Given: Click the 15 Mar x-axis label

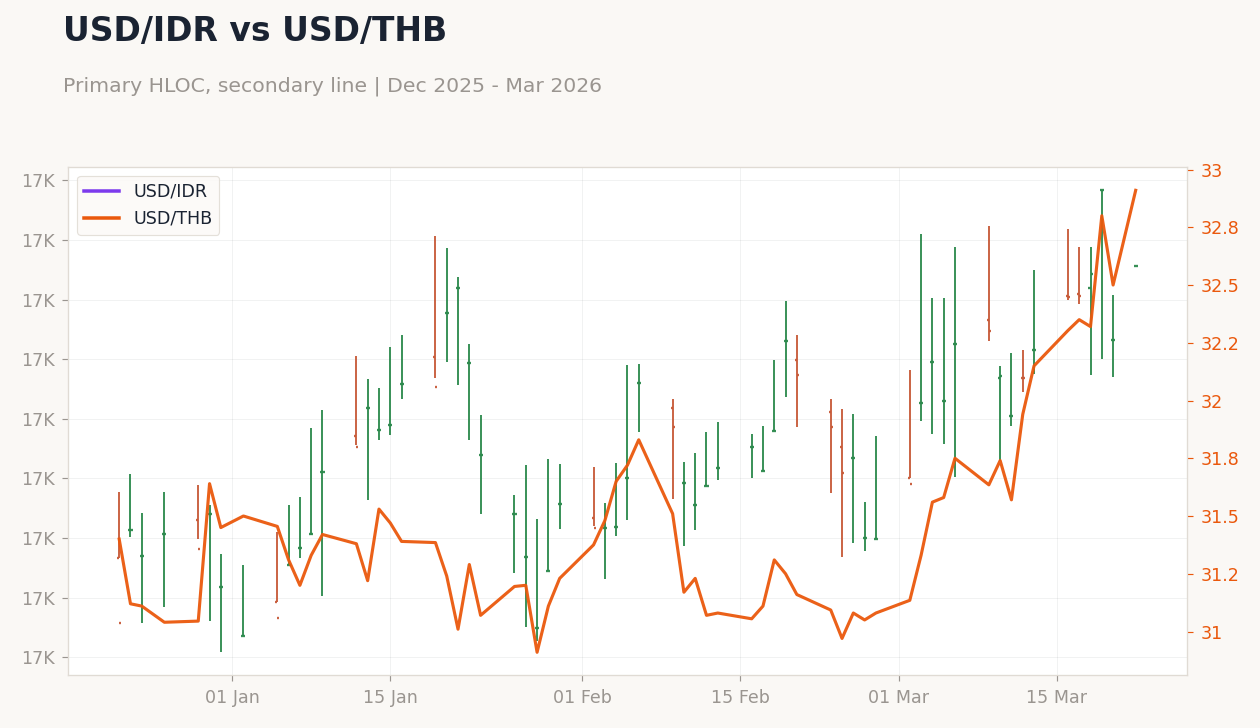Looking at the screenshot, I should tap(1057, 698).
